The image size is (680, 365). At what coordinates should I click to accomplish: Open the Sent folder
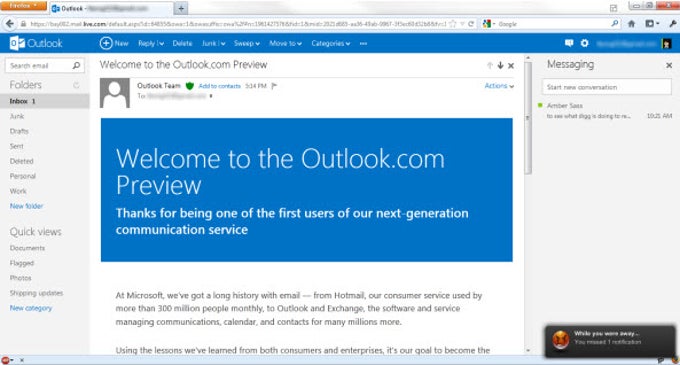coord(16,146)
